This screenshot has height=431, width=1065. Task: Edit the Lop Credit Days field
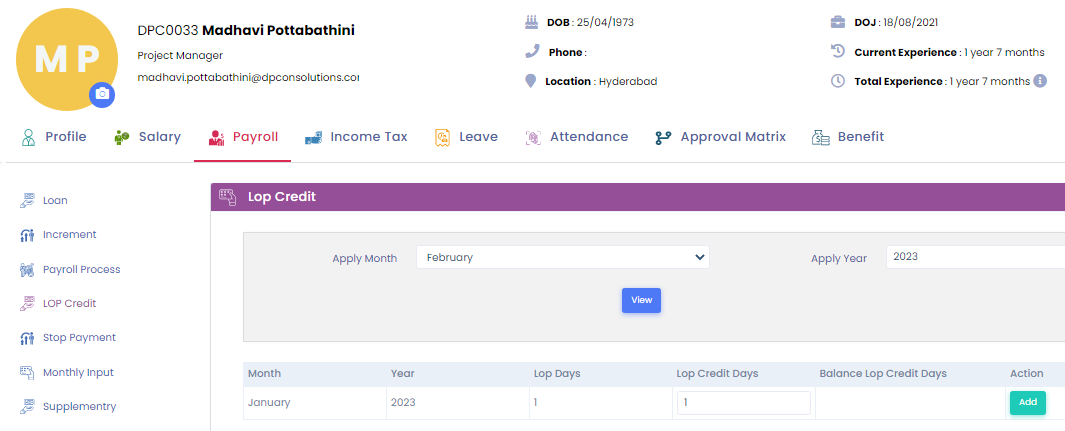click(x=743, y=403)
